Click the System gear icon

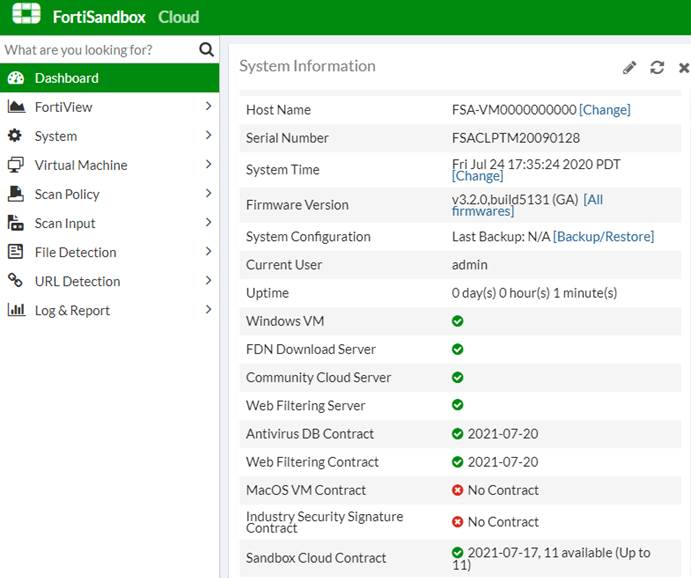pos(15,135)
